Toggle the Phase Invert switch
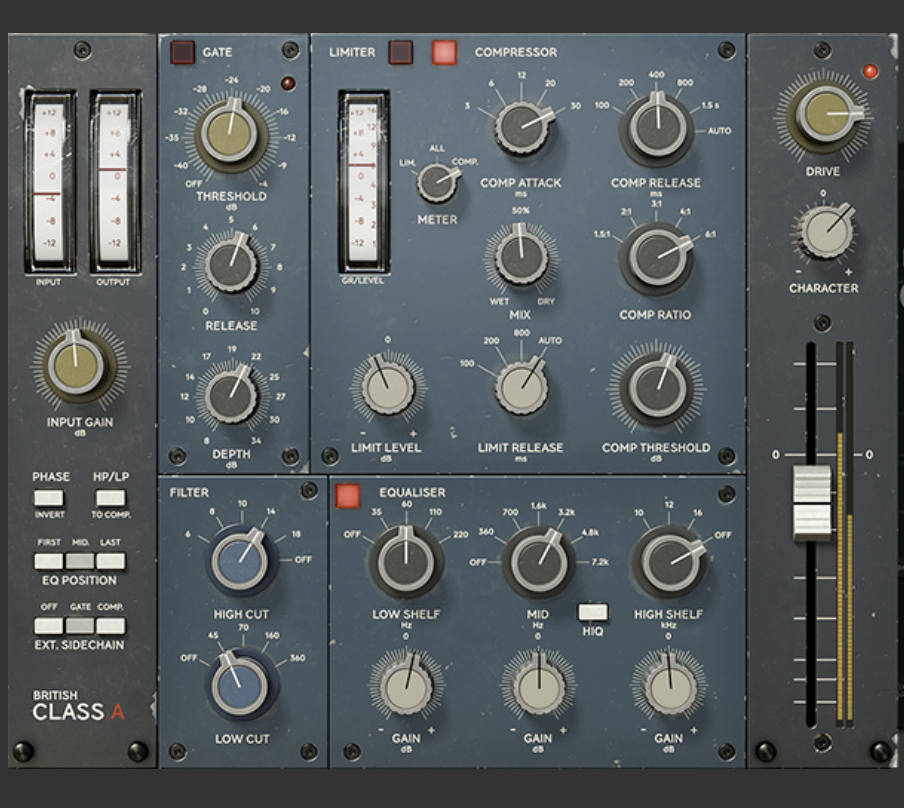This screenshot has height=808, width=904. (x=48, y=498)
